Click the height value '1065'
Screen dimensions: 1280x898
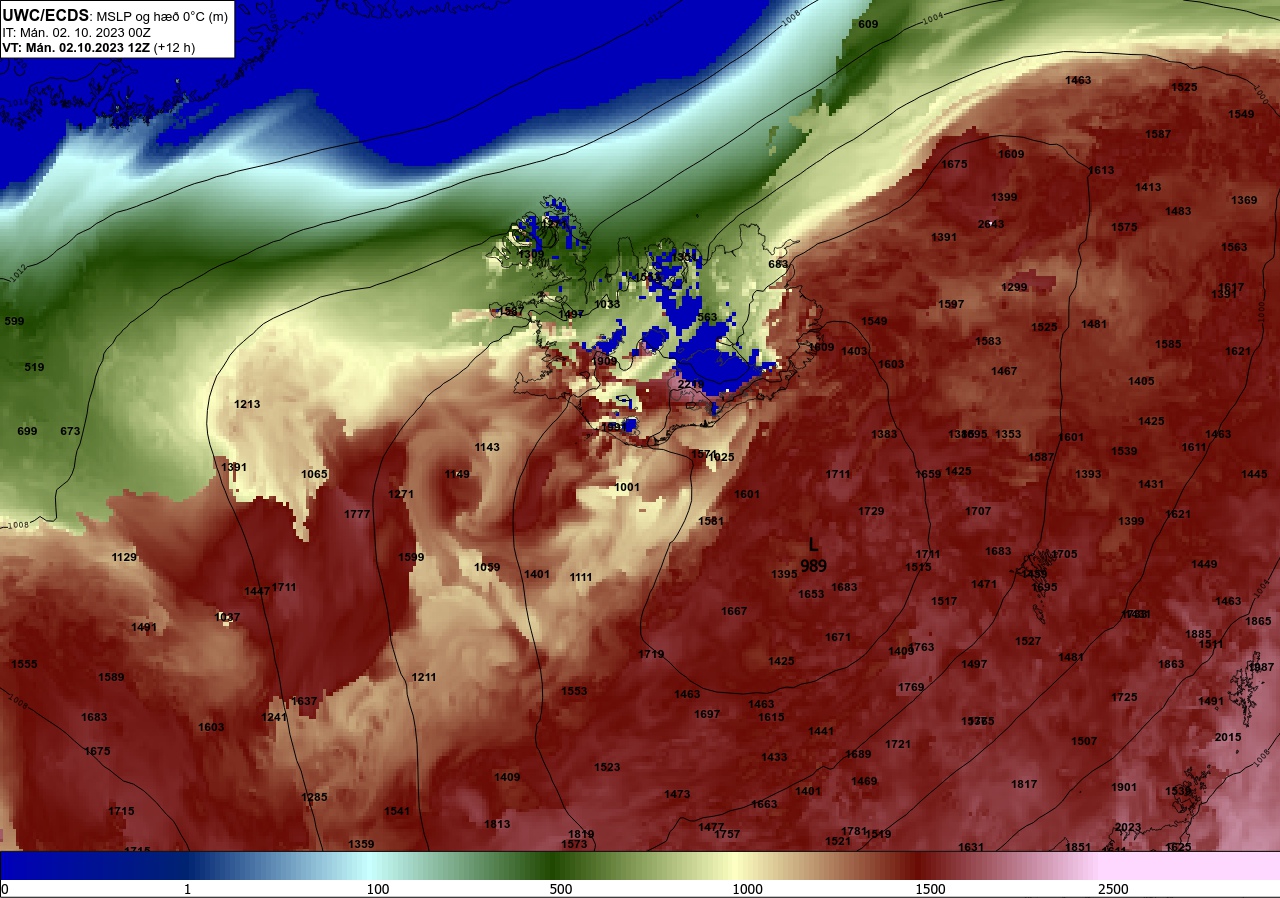tap(314, 474)
